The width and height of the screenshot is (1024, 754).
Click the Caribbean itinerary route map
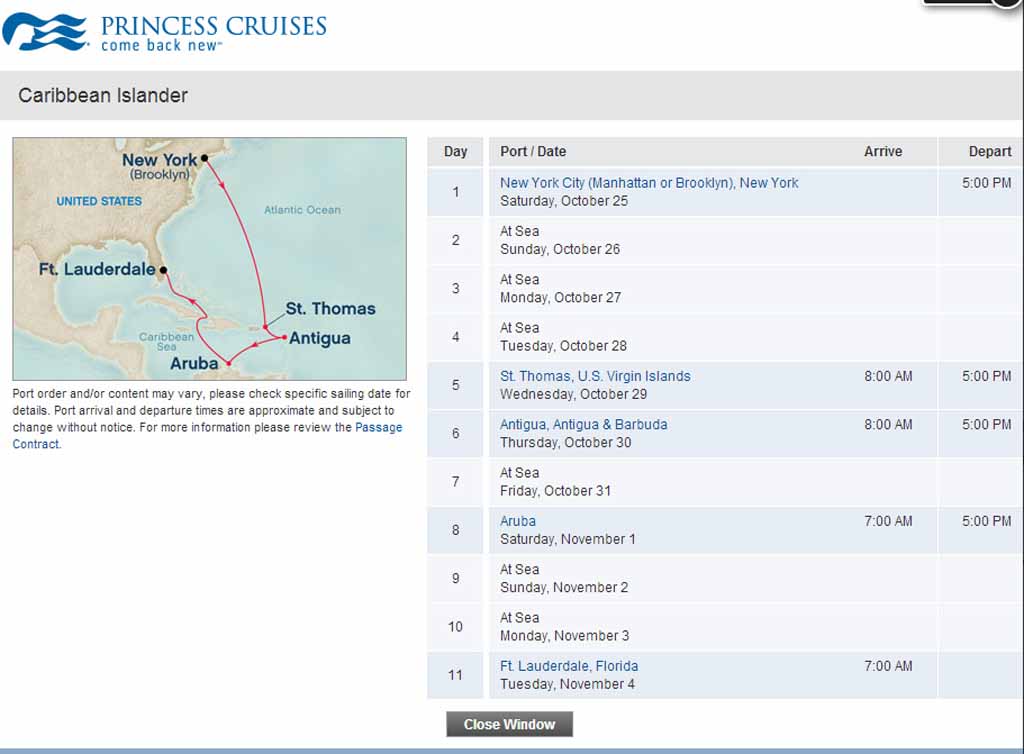[210, 259]
